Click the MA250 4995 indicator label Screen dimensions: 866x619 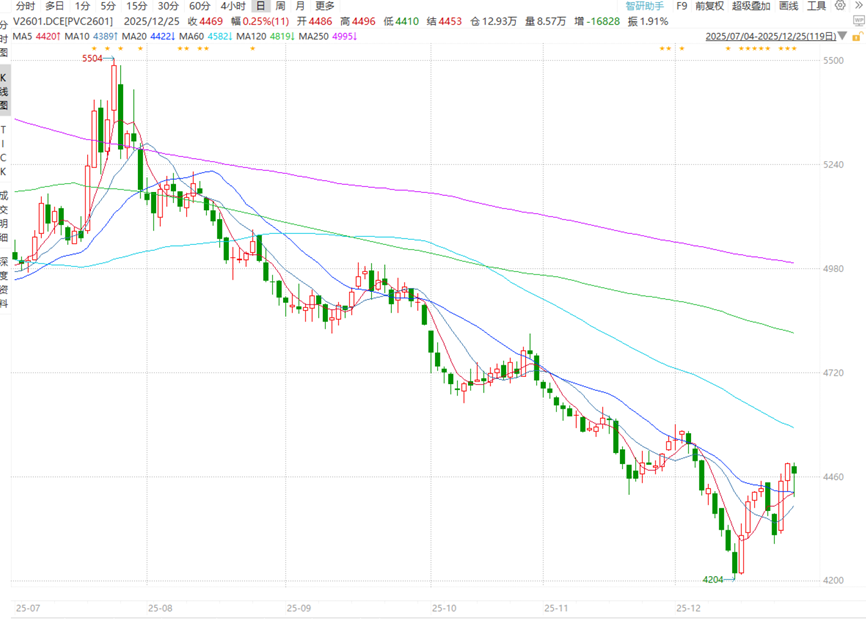[x=328, y=36]
